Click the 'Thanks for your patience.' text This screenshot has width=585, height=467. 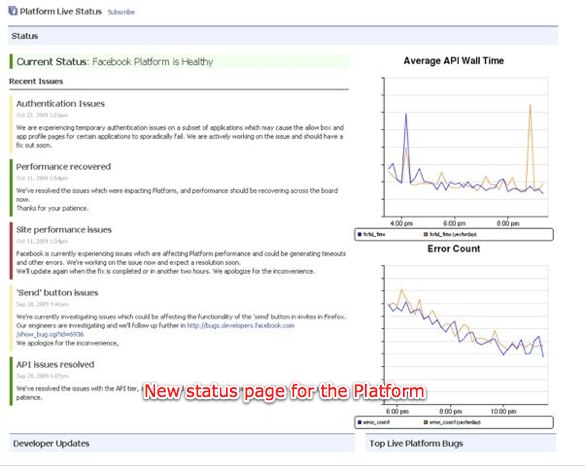point(52,208)
